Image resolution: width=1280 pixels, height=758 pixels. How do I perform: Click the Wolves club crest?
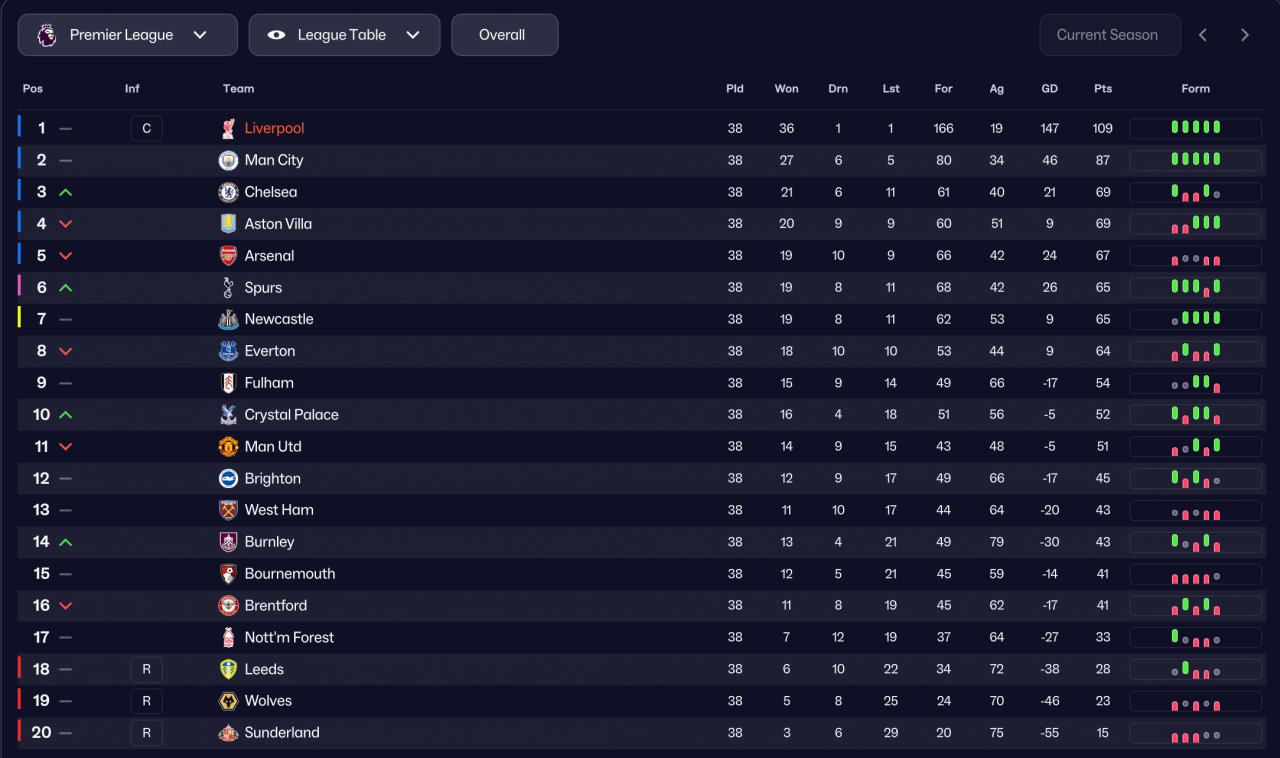tap(228, 701)
